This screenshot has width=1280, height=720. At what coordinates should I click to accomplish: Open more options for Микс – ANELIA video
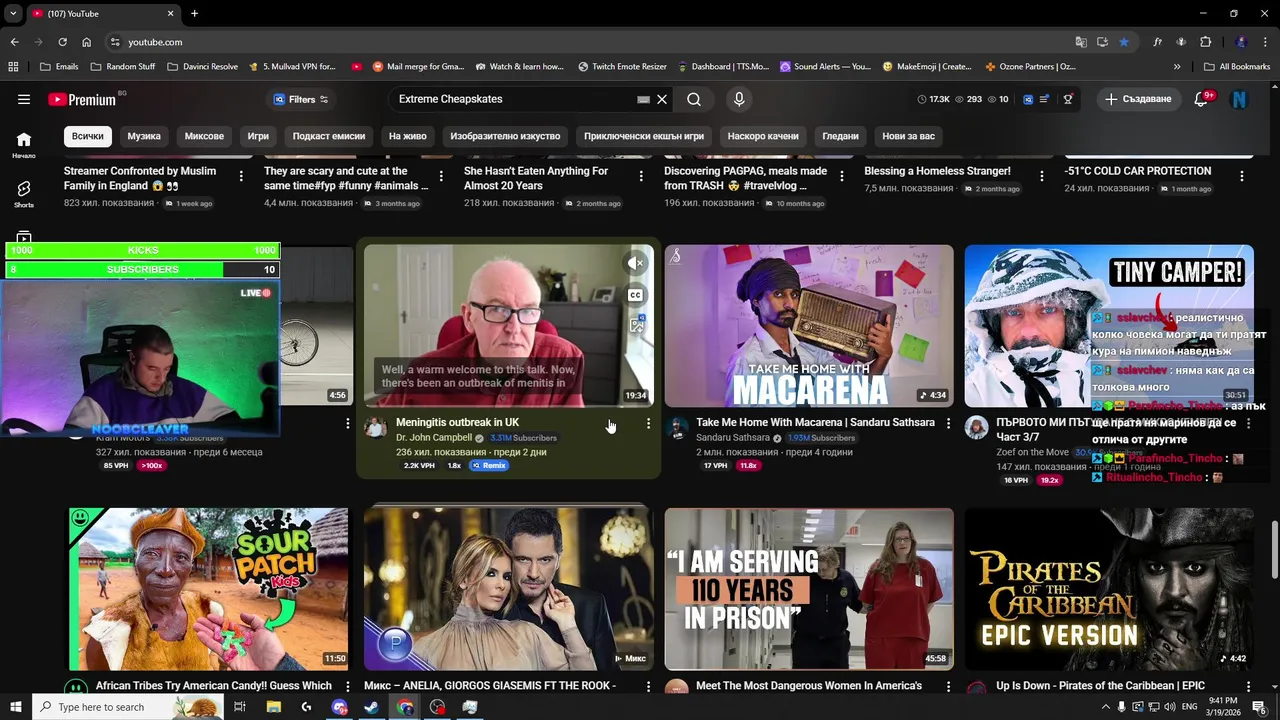(x=648, y=688)
